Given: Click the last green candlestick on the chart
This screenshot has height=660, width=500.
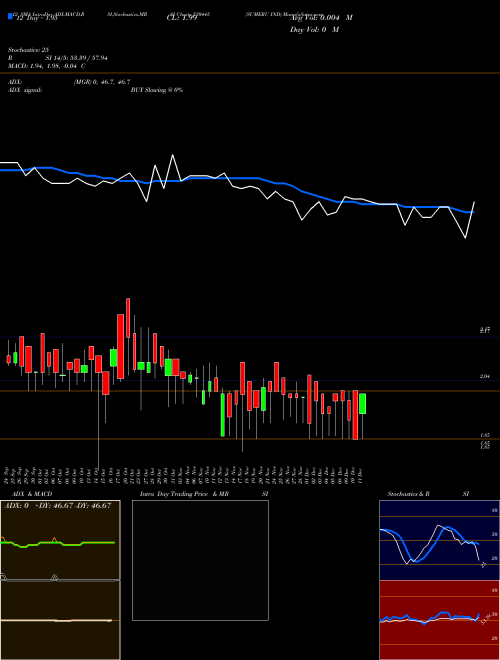Looking at the screenshot, I should [x=362, y=404].
